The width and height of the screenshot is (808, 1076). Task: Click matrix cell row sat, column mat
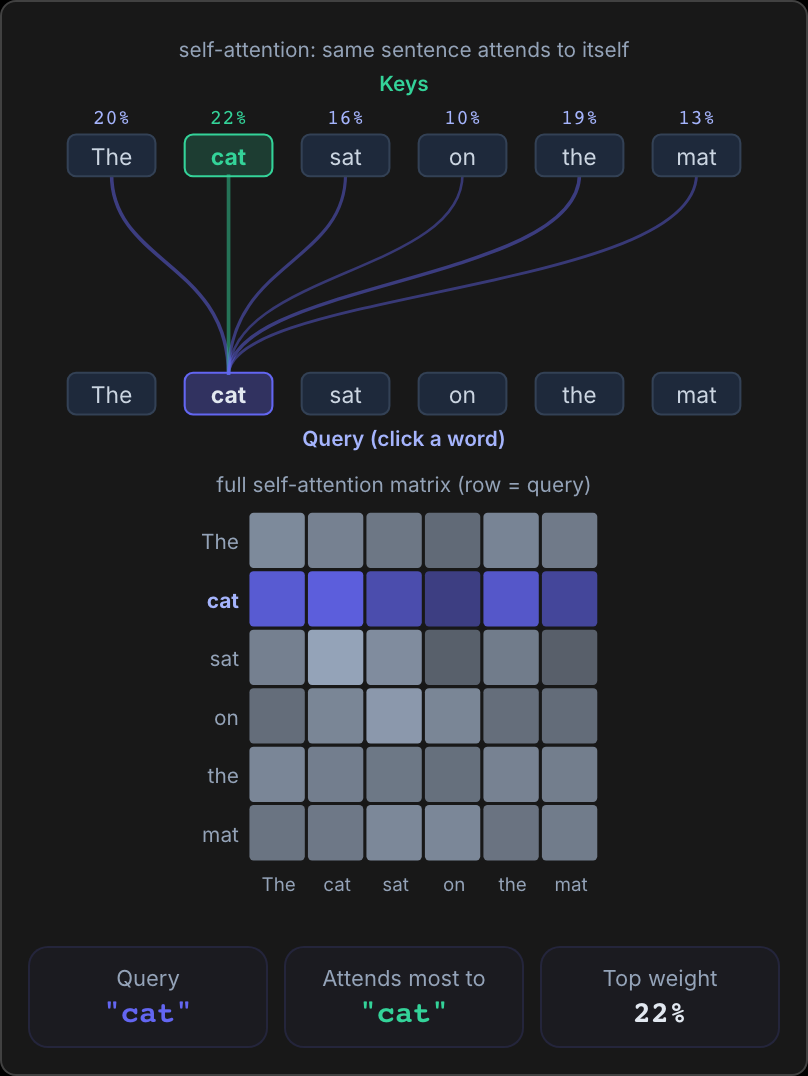[x=570, y=657]
